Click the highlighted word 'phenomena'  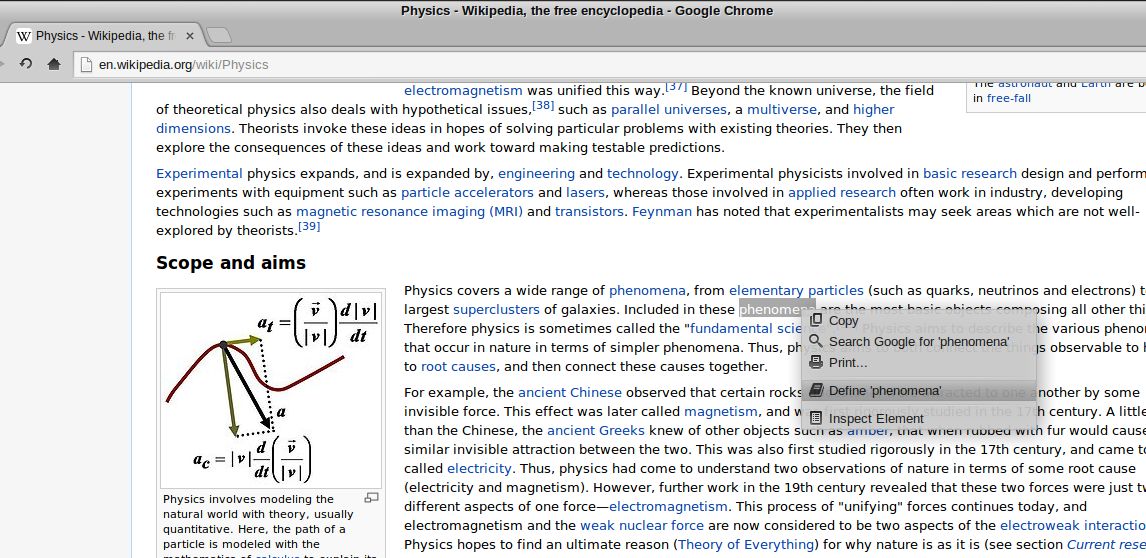(x=777, y=309)
